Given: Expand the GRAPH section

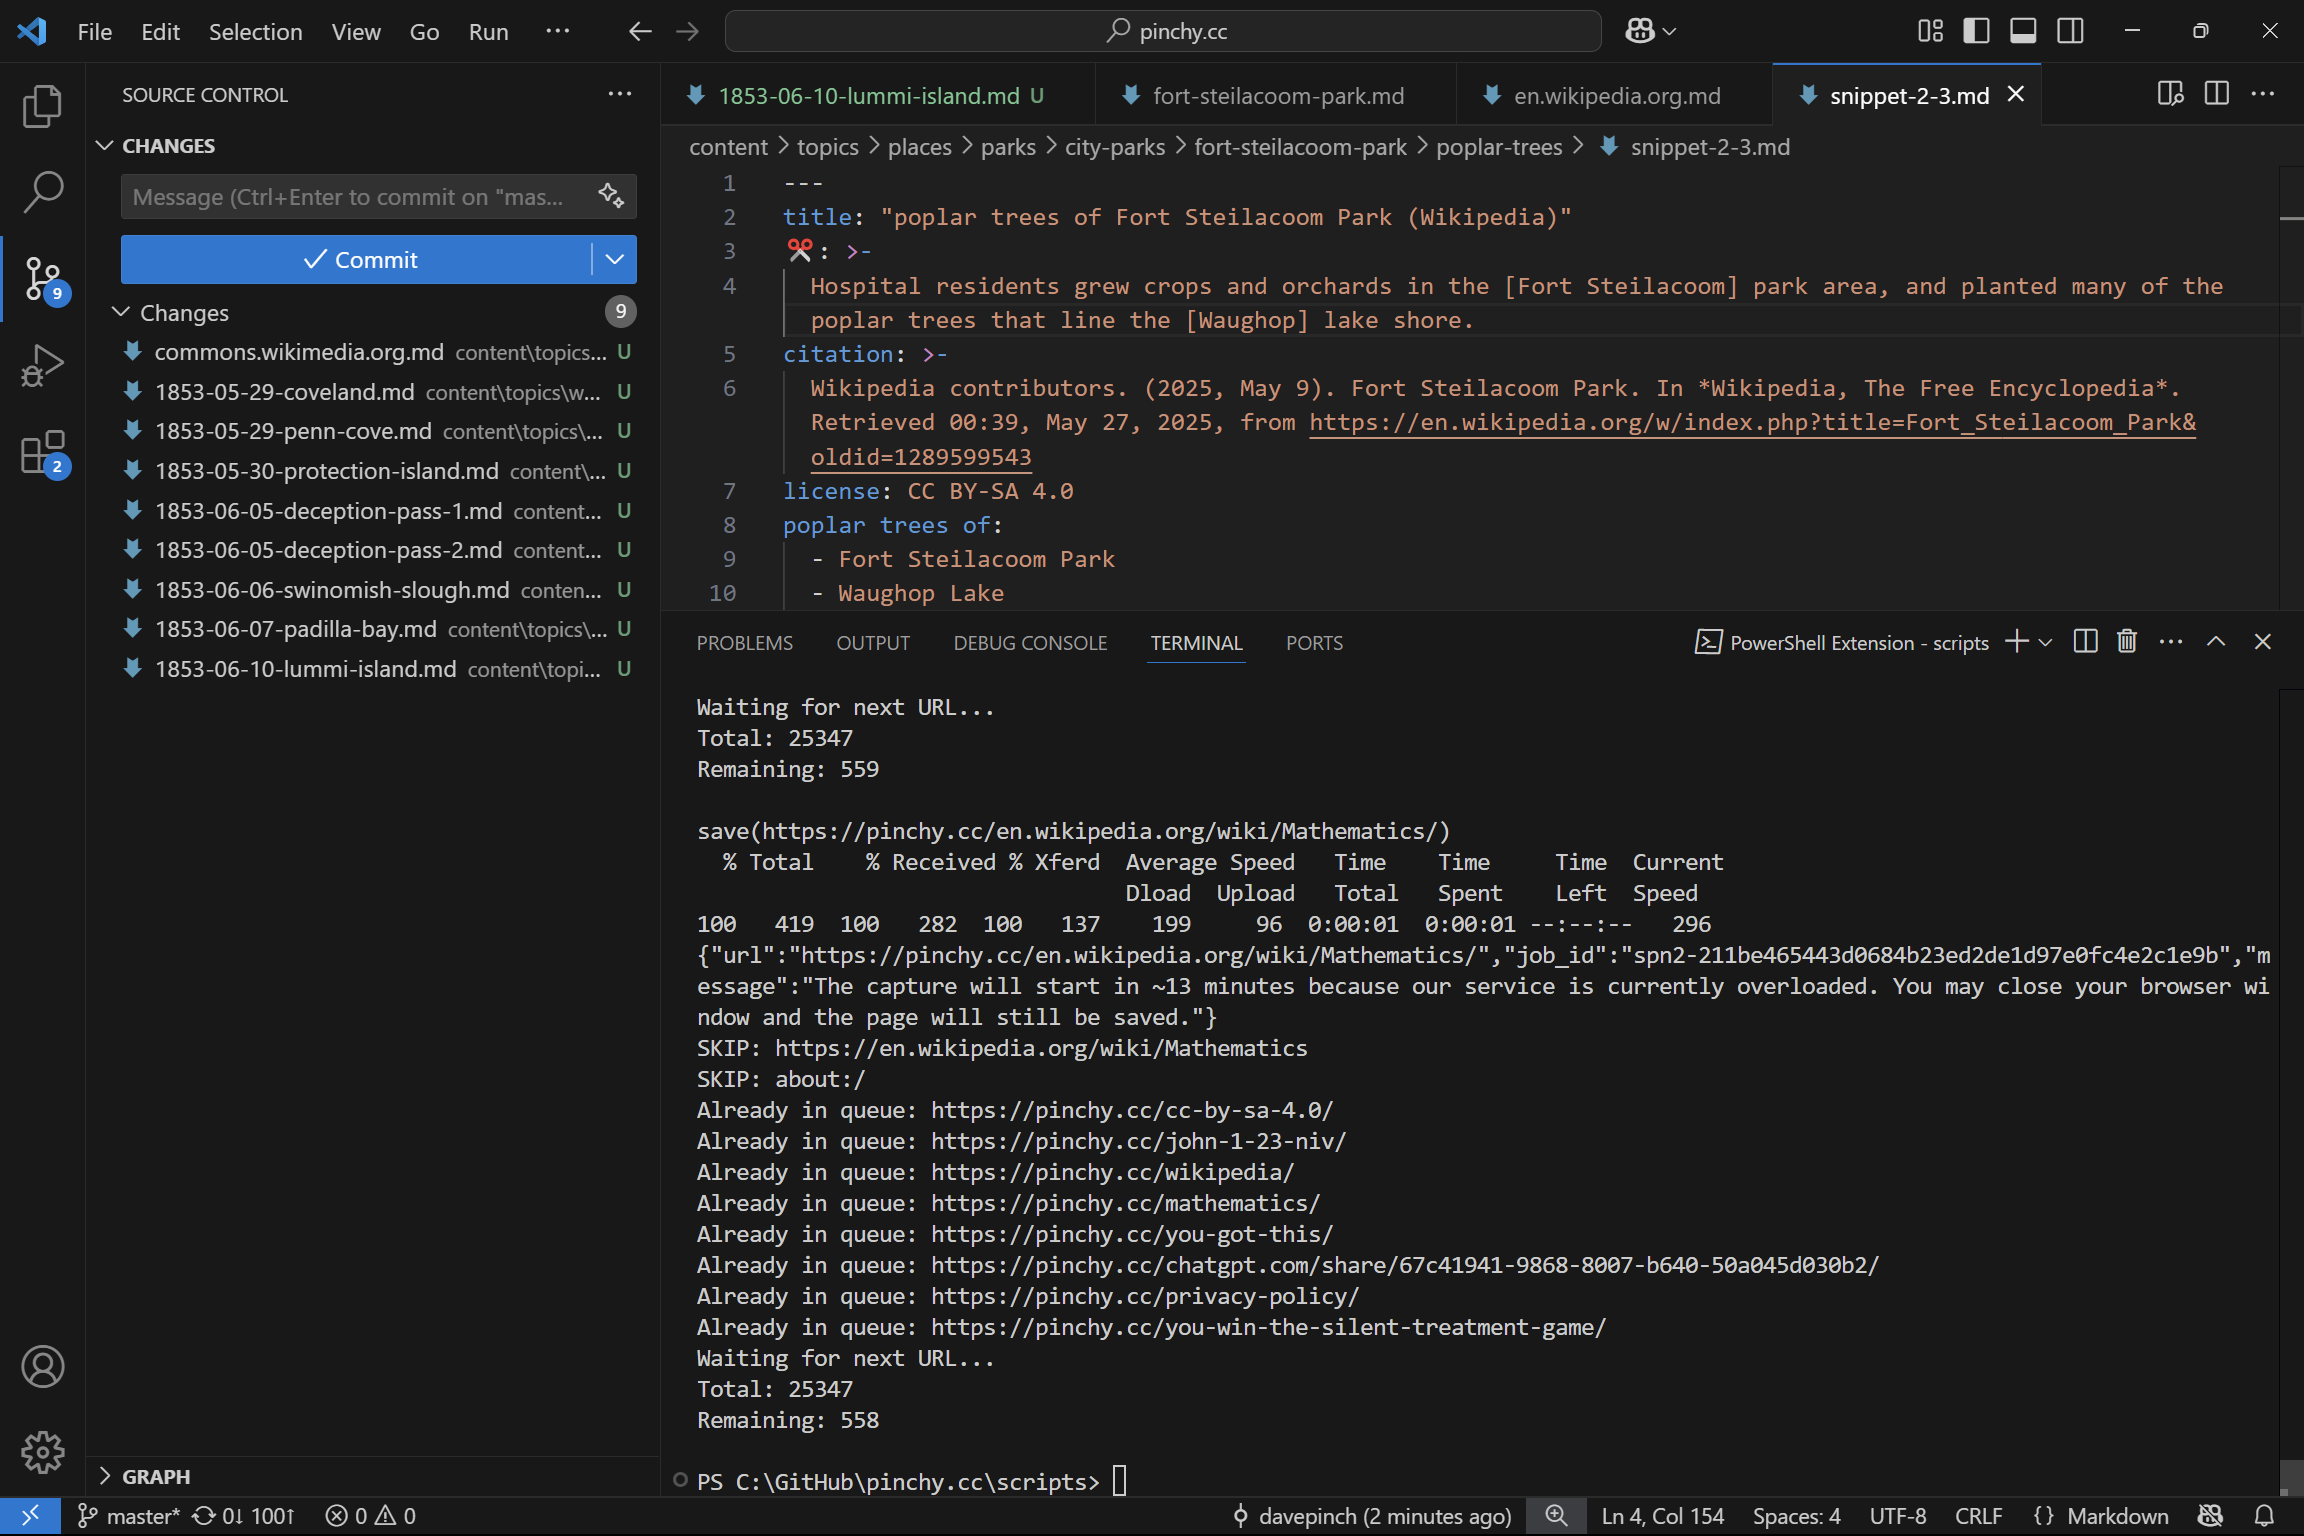Looking at the screenshot, I should tap(104, 1476).
